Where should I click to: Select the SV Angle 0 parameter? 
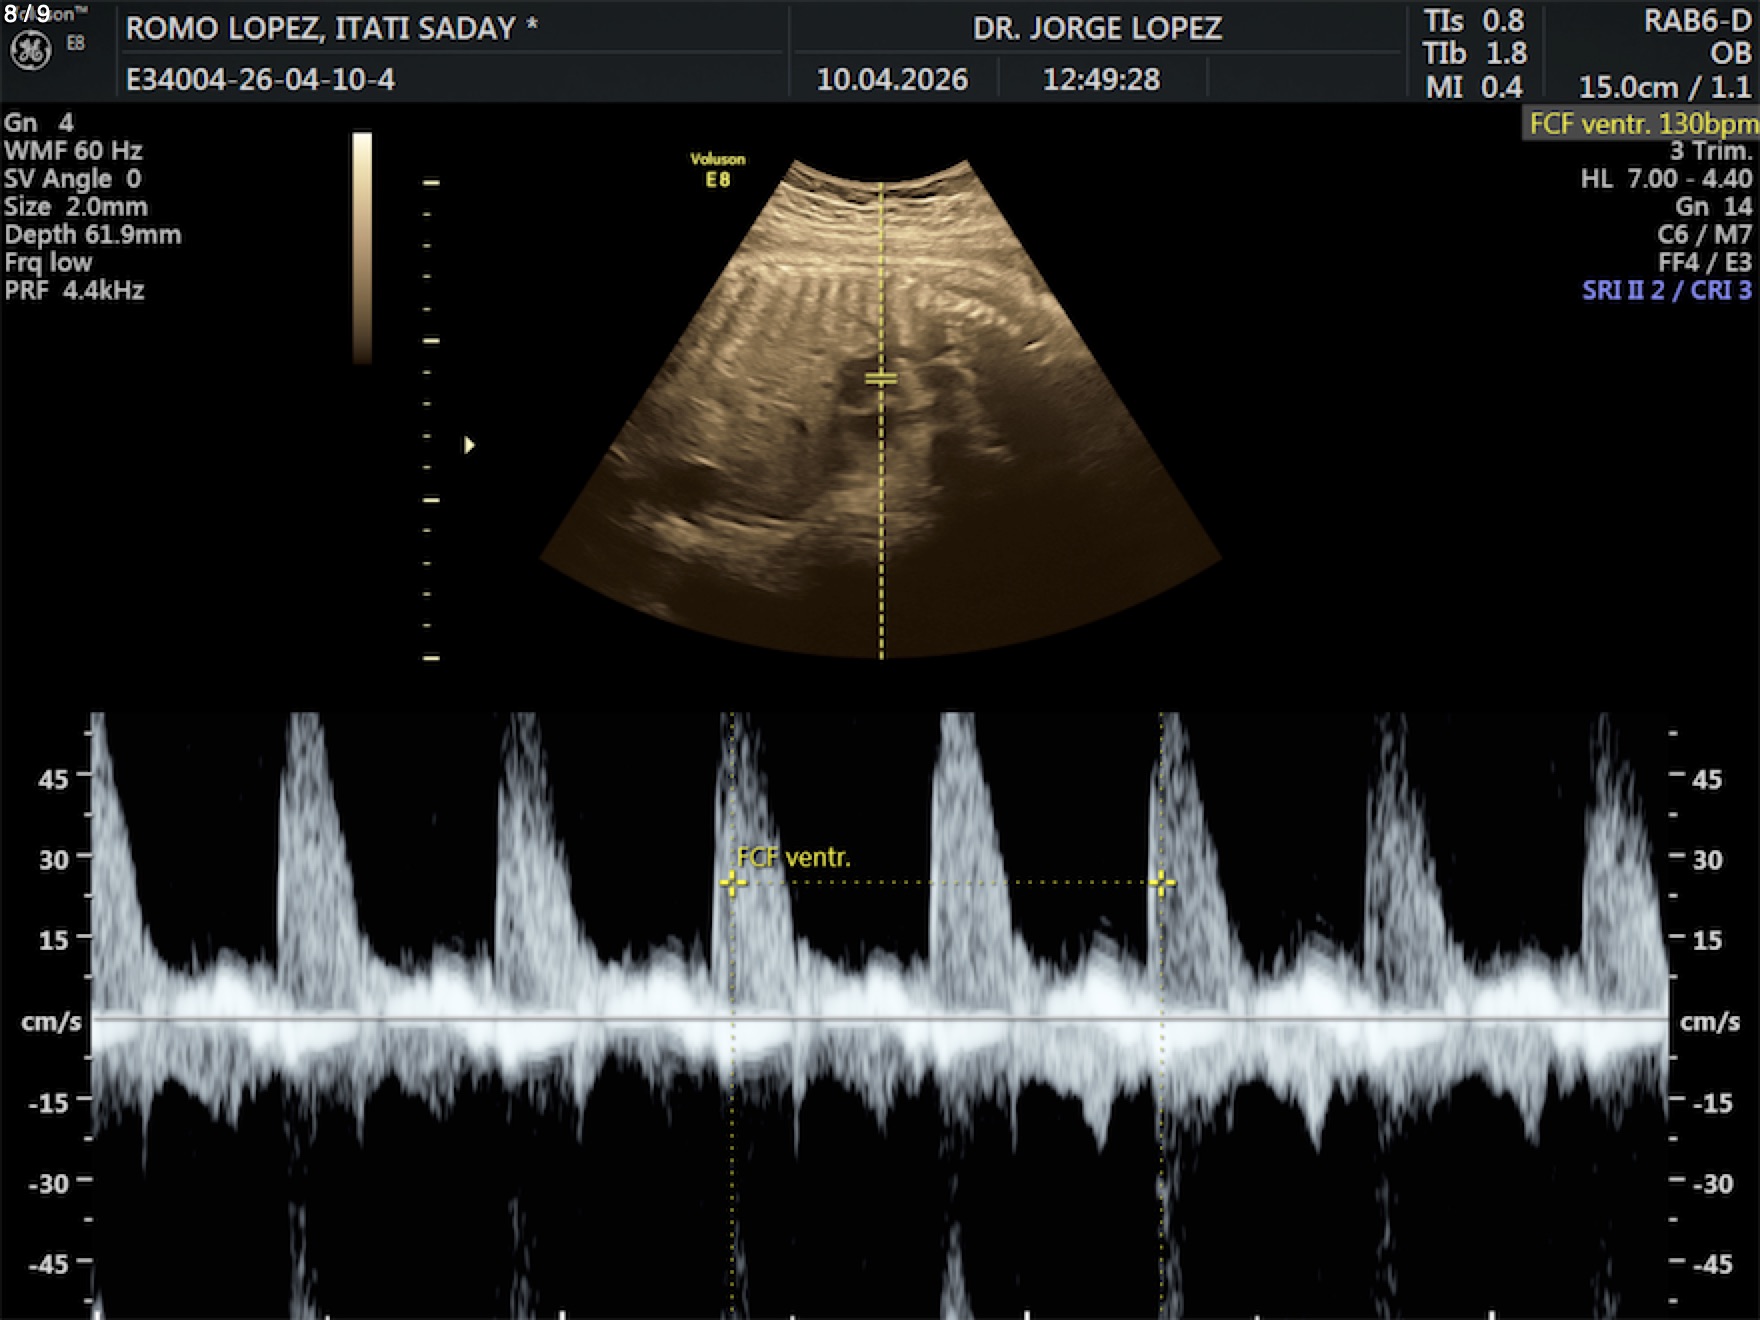(72, 179)
